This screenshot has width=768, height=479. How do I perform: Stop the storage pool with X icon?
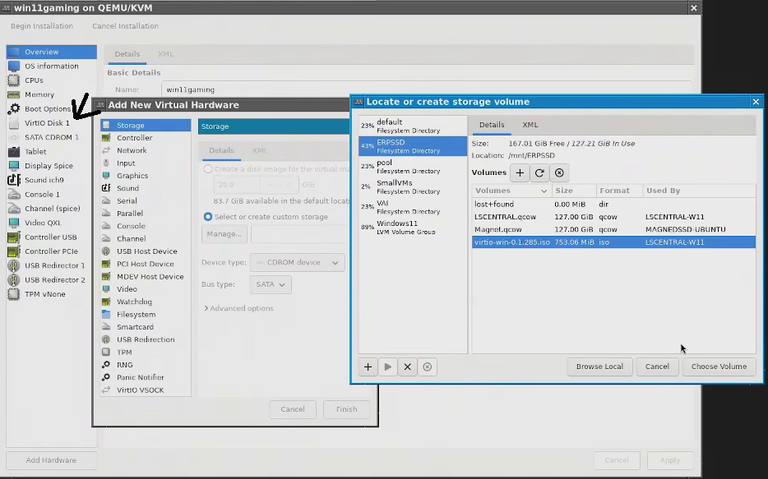tap(408, 367)
